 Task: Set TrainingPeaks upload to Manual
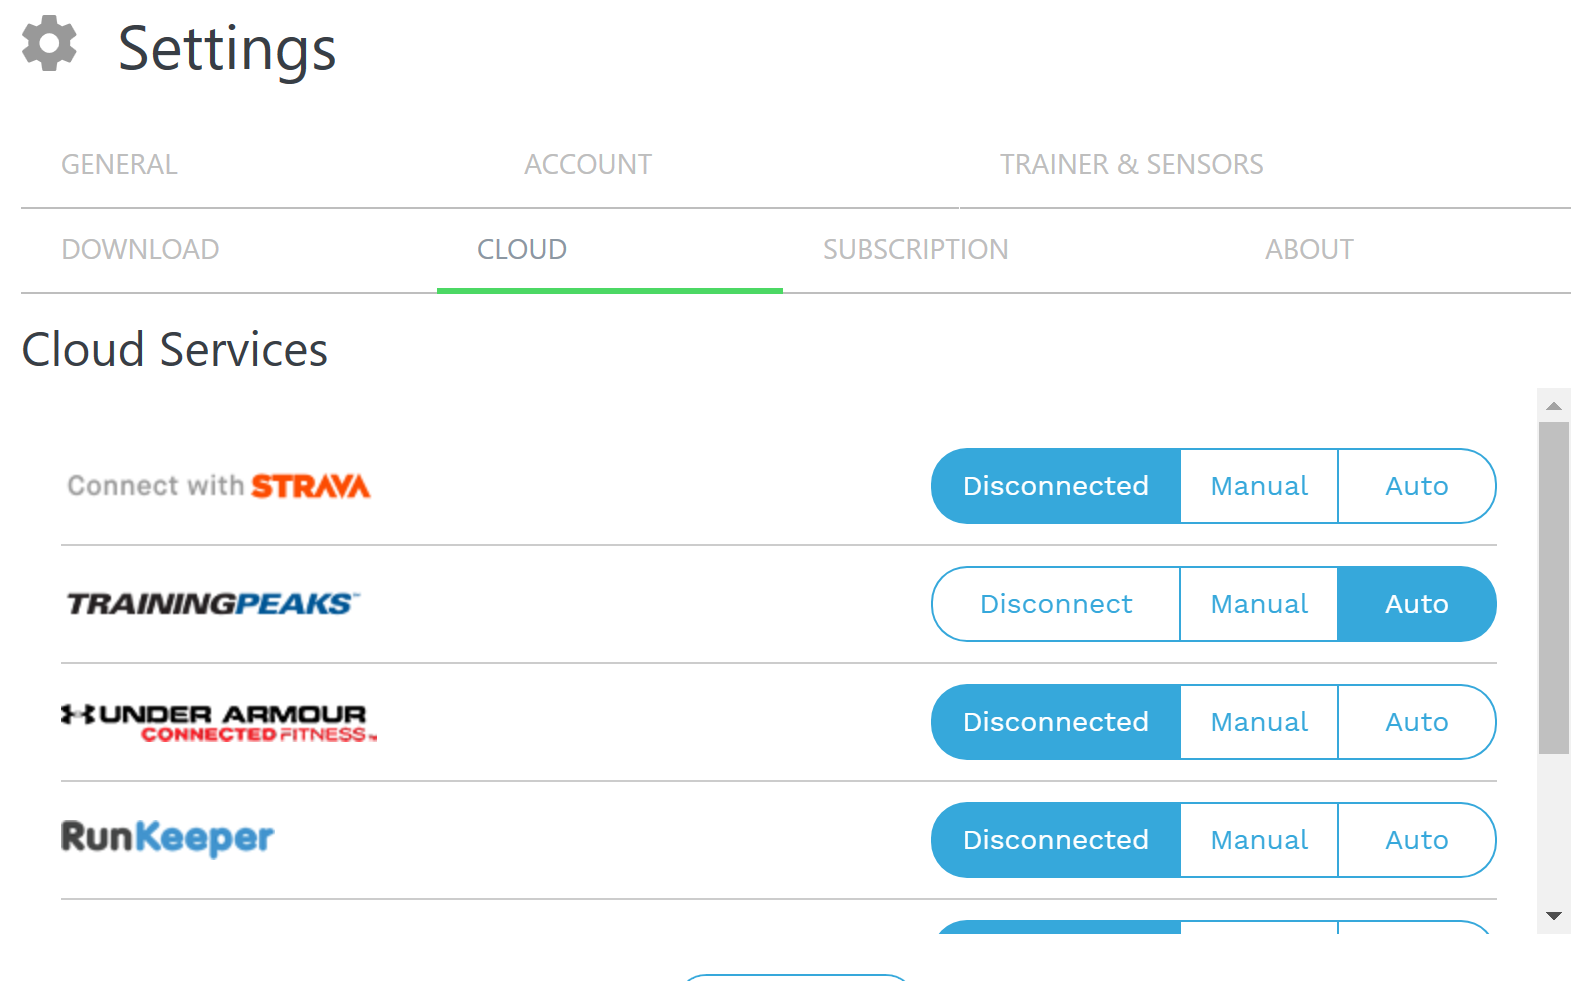[1259, 604]
